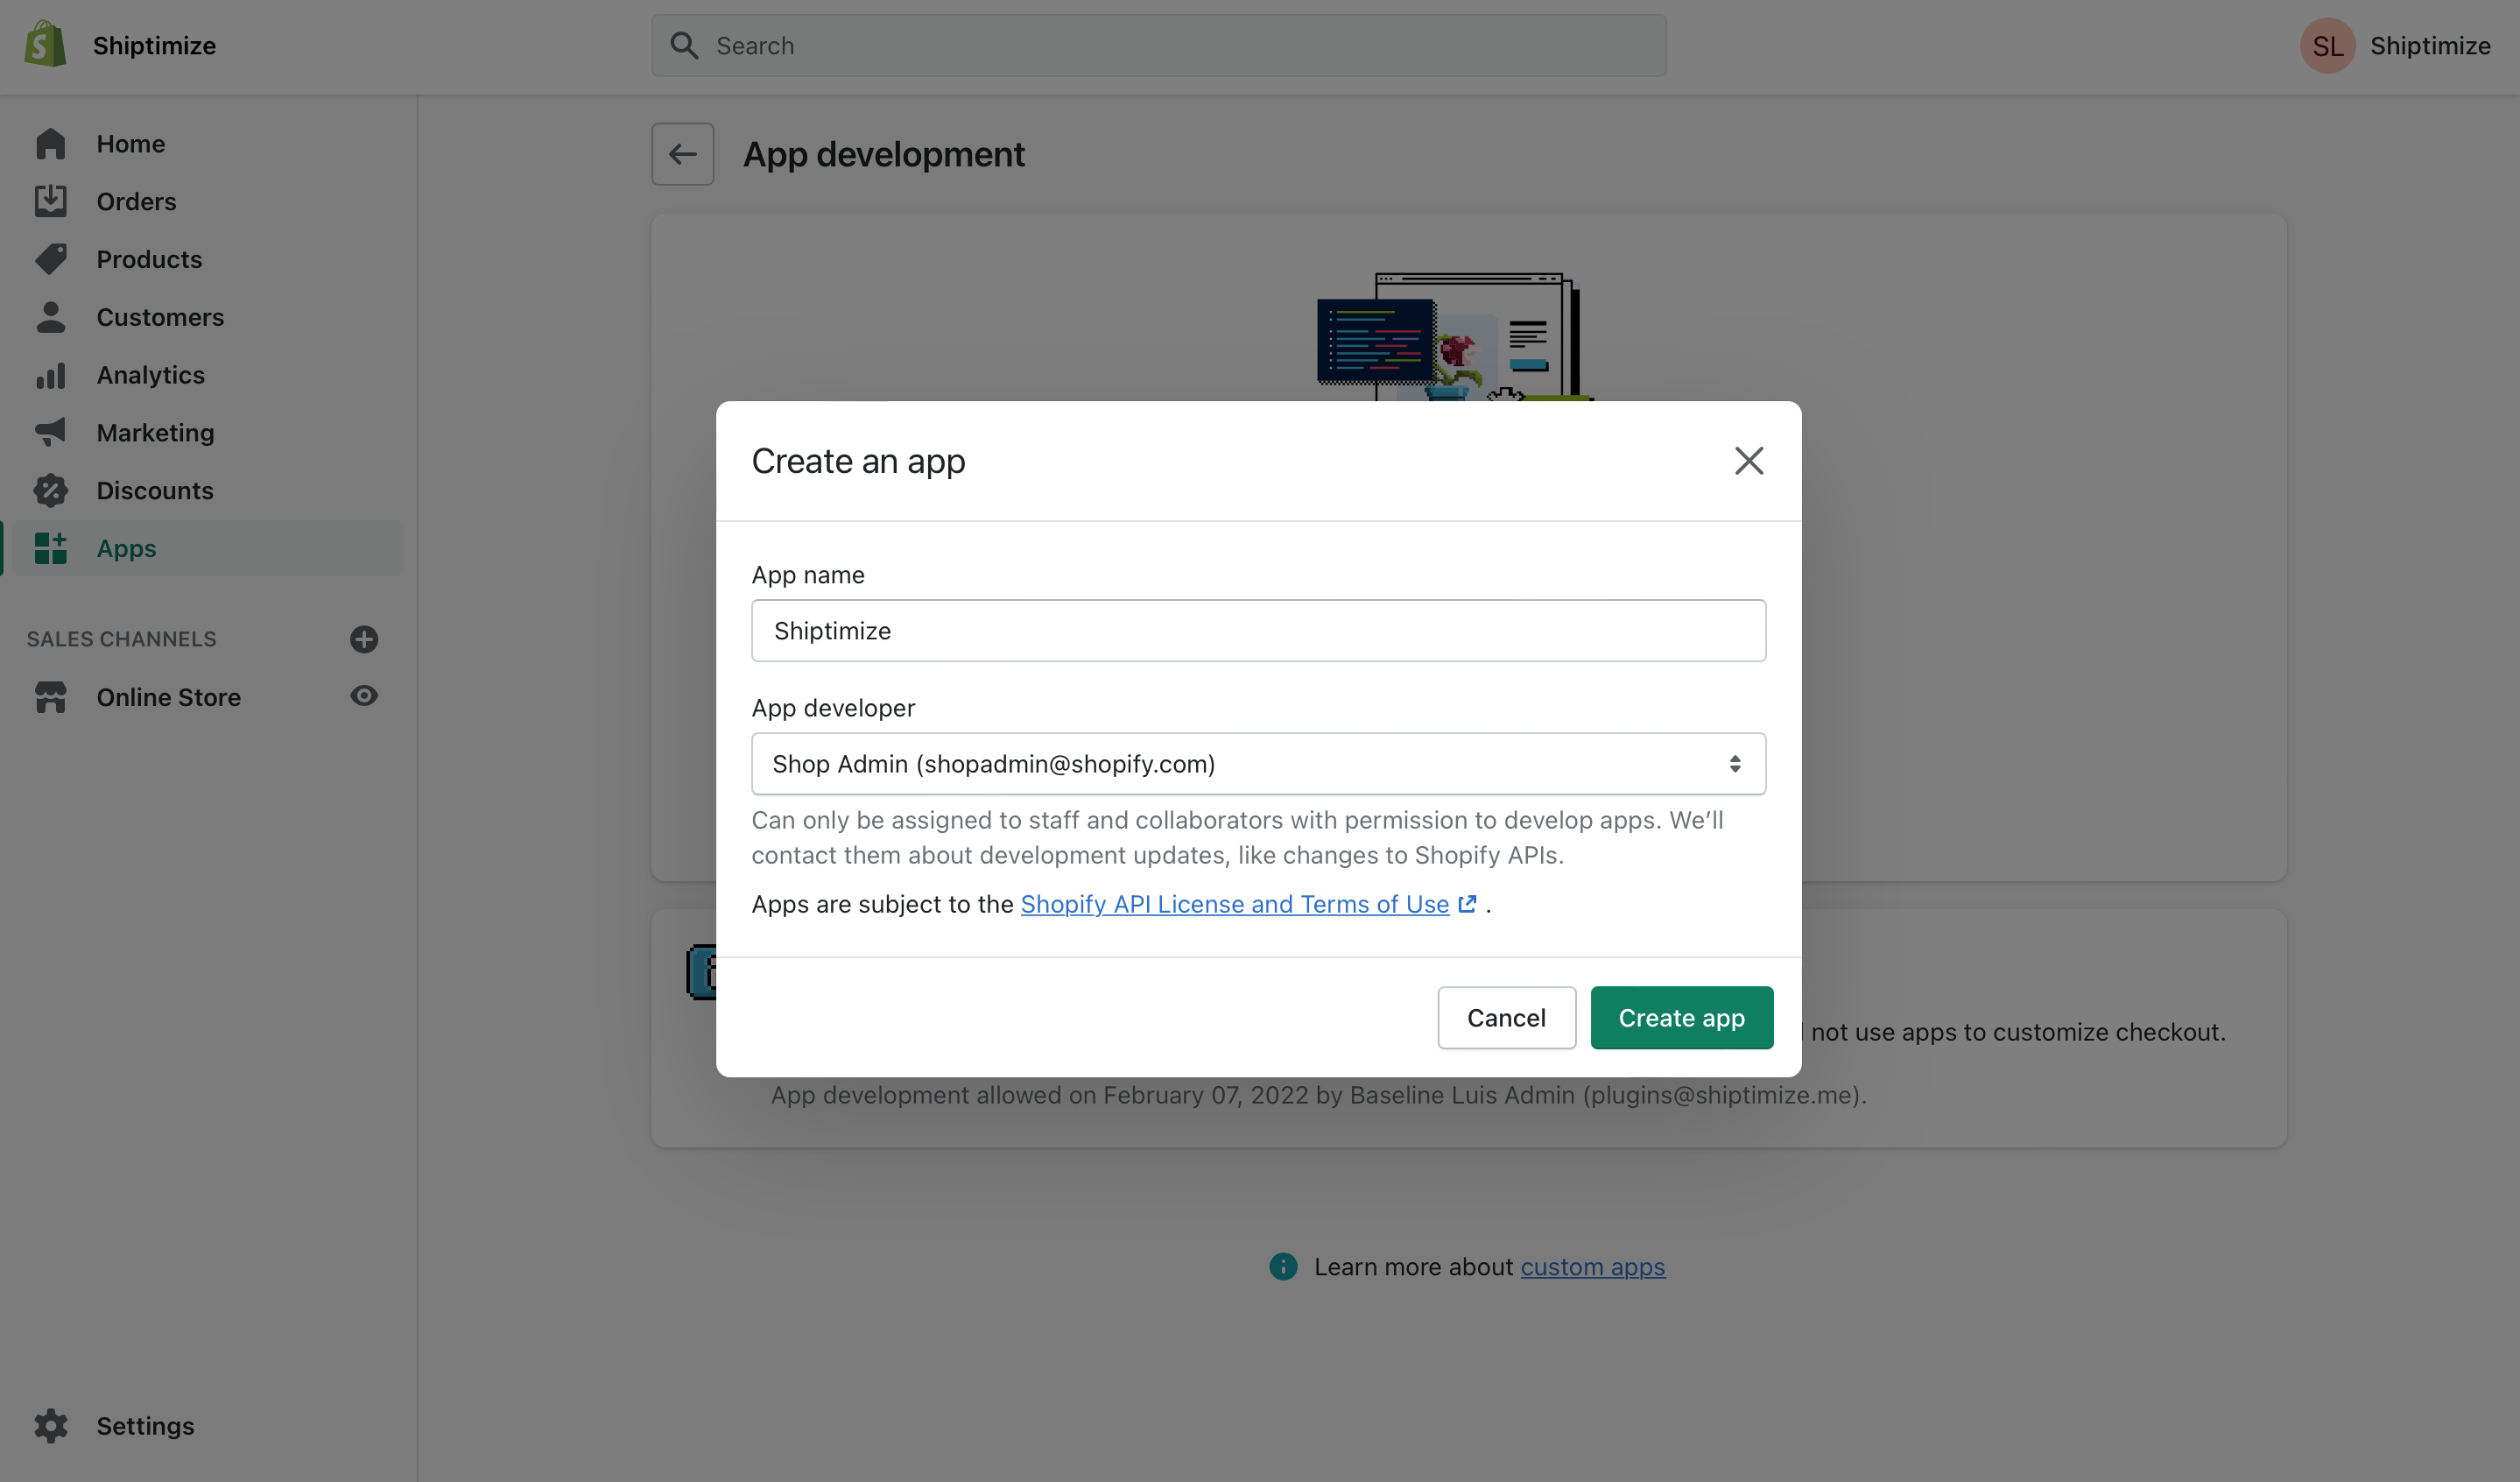Click the Discounts badge icon
Screen dimensions: 2520x1482
click(x=50, y=490)
